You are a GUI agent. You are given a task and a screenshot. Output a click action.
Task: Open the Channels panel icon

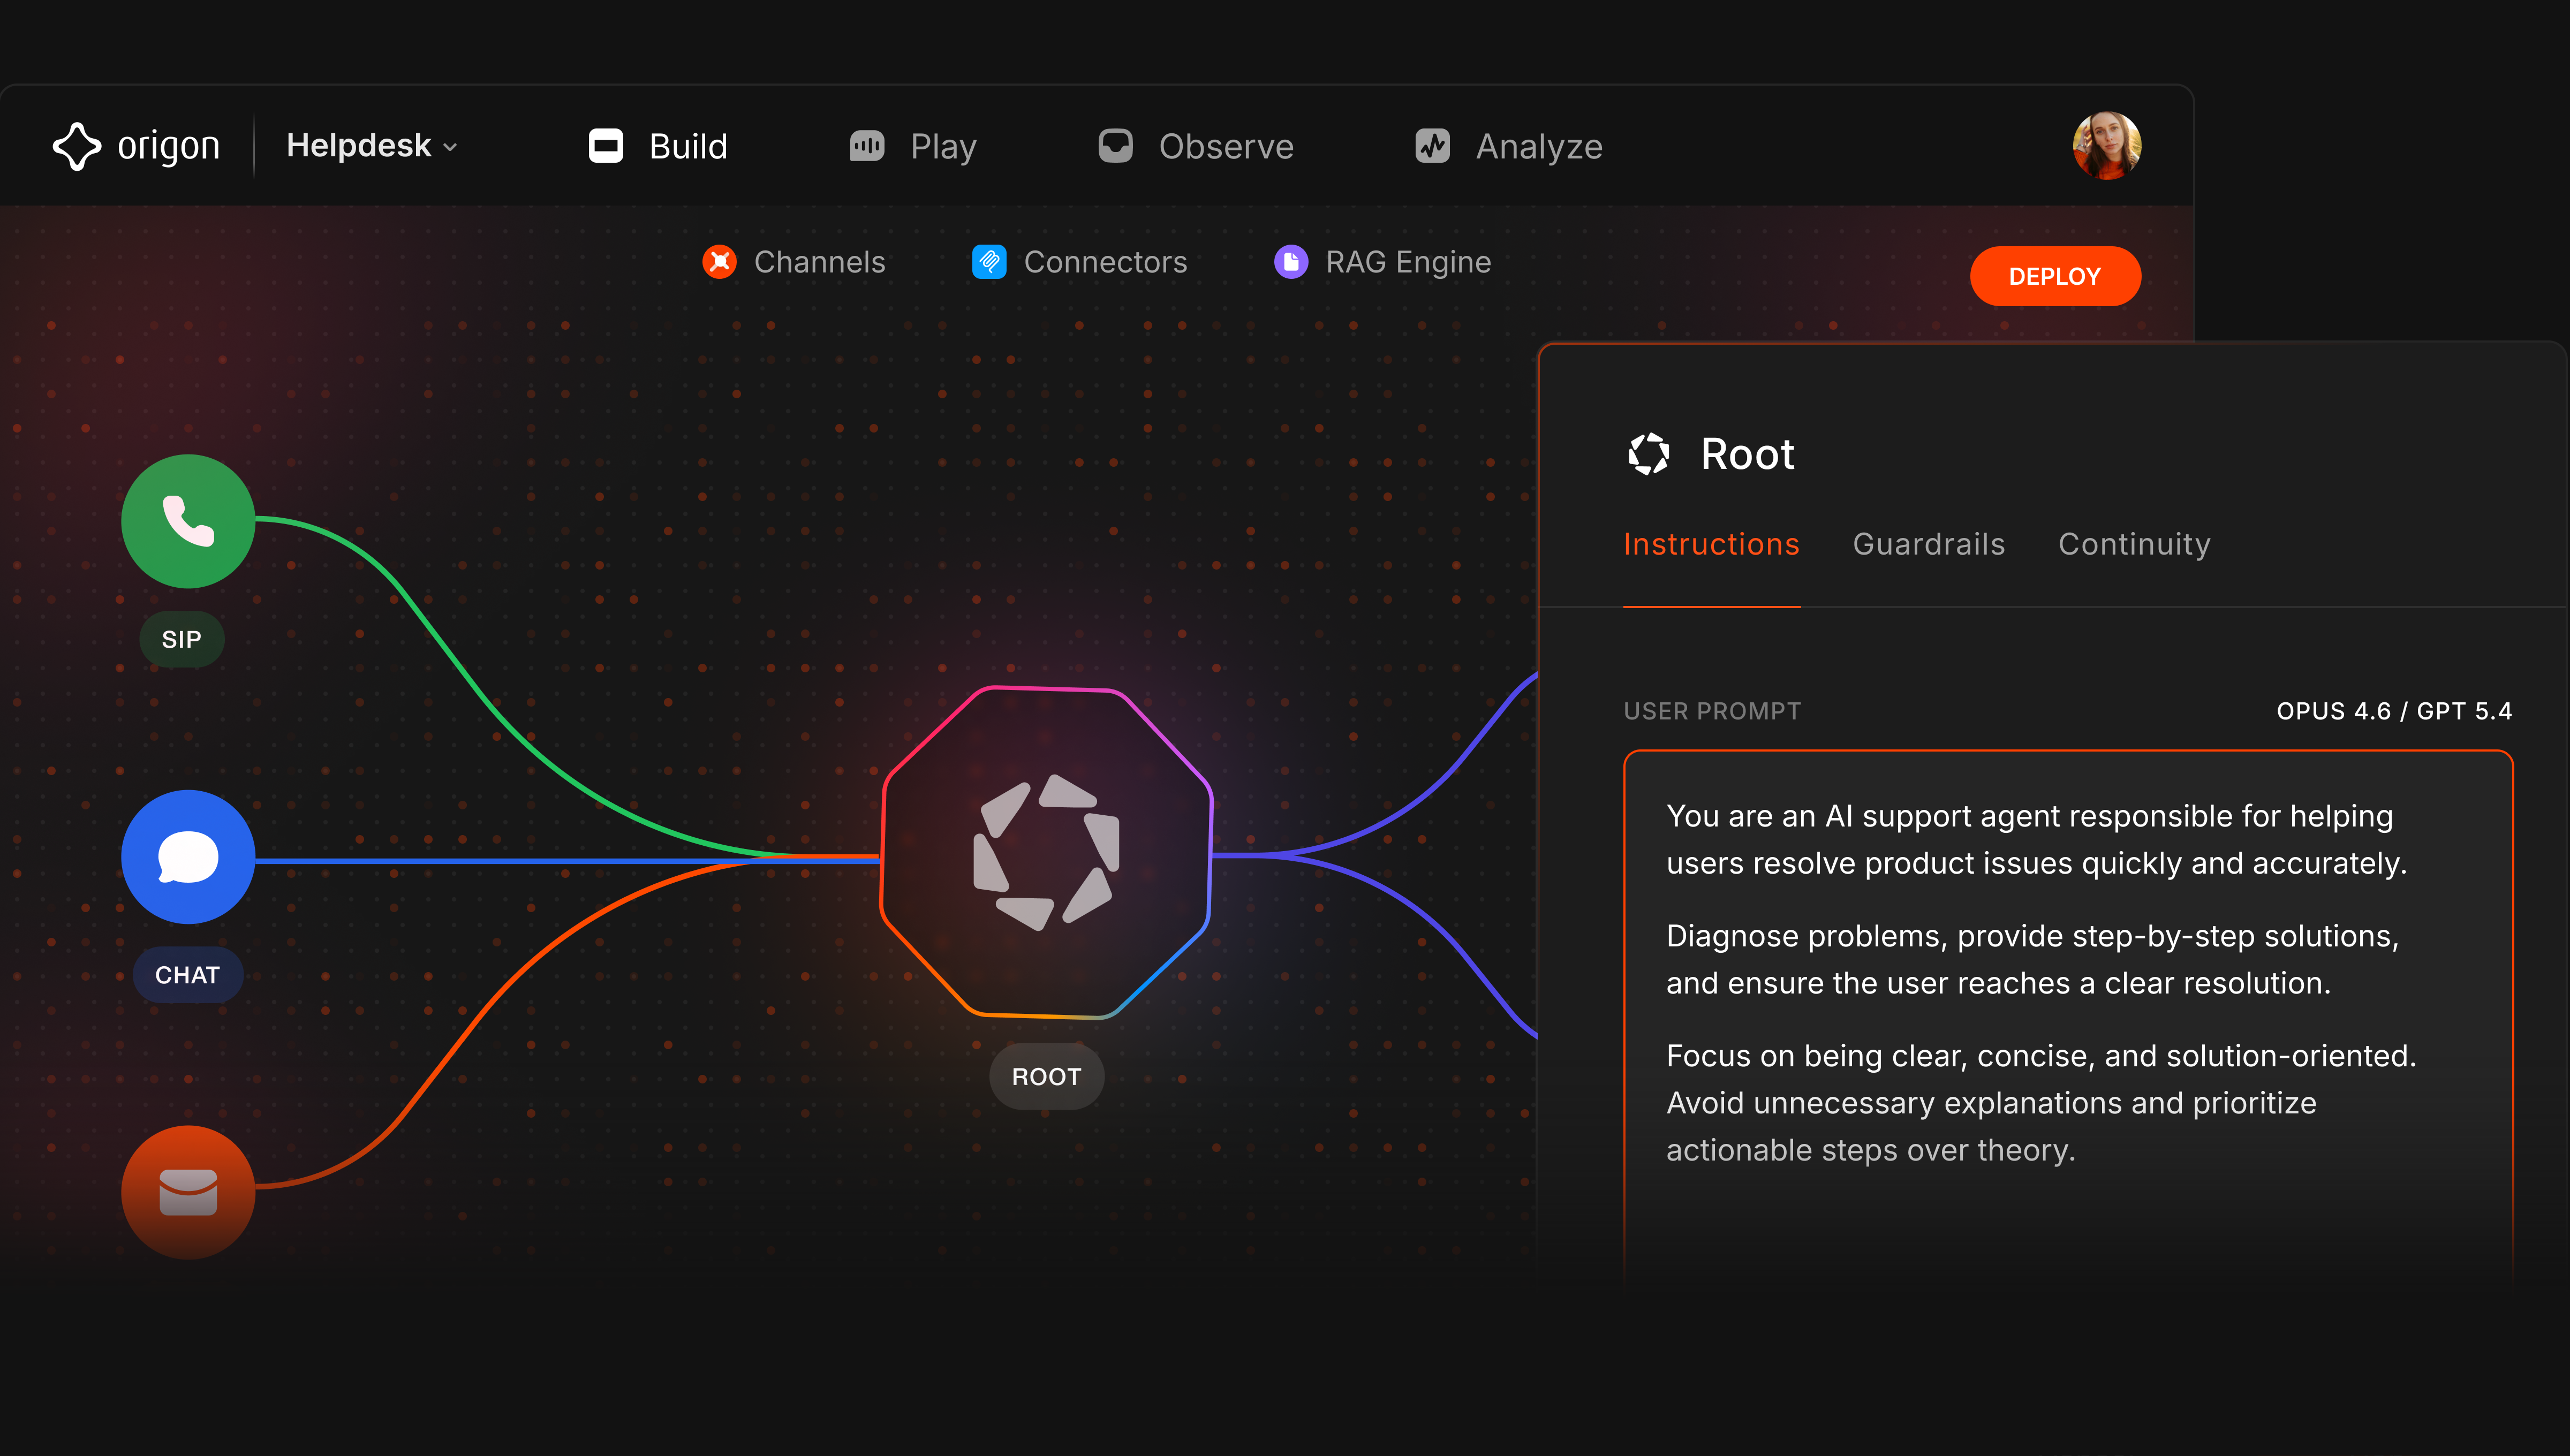(719, 261)
